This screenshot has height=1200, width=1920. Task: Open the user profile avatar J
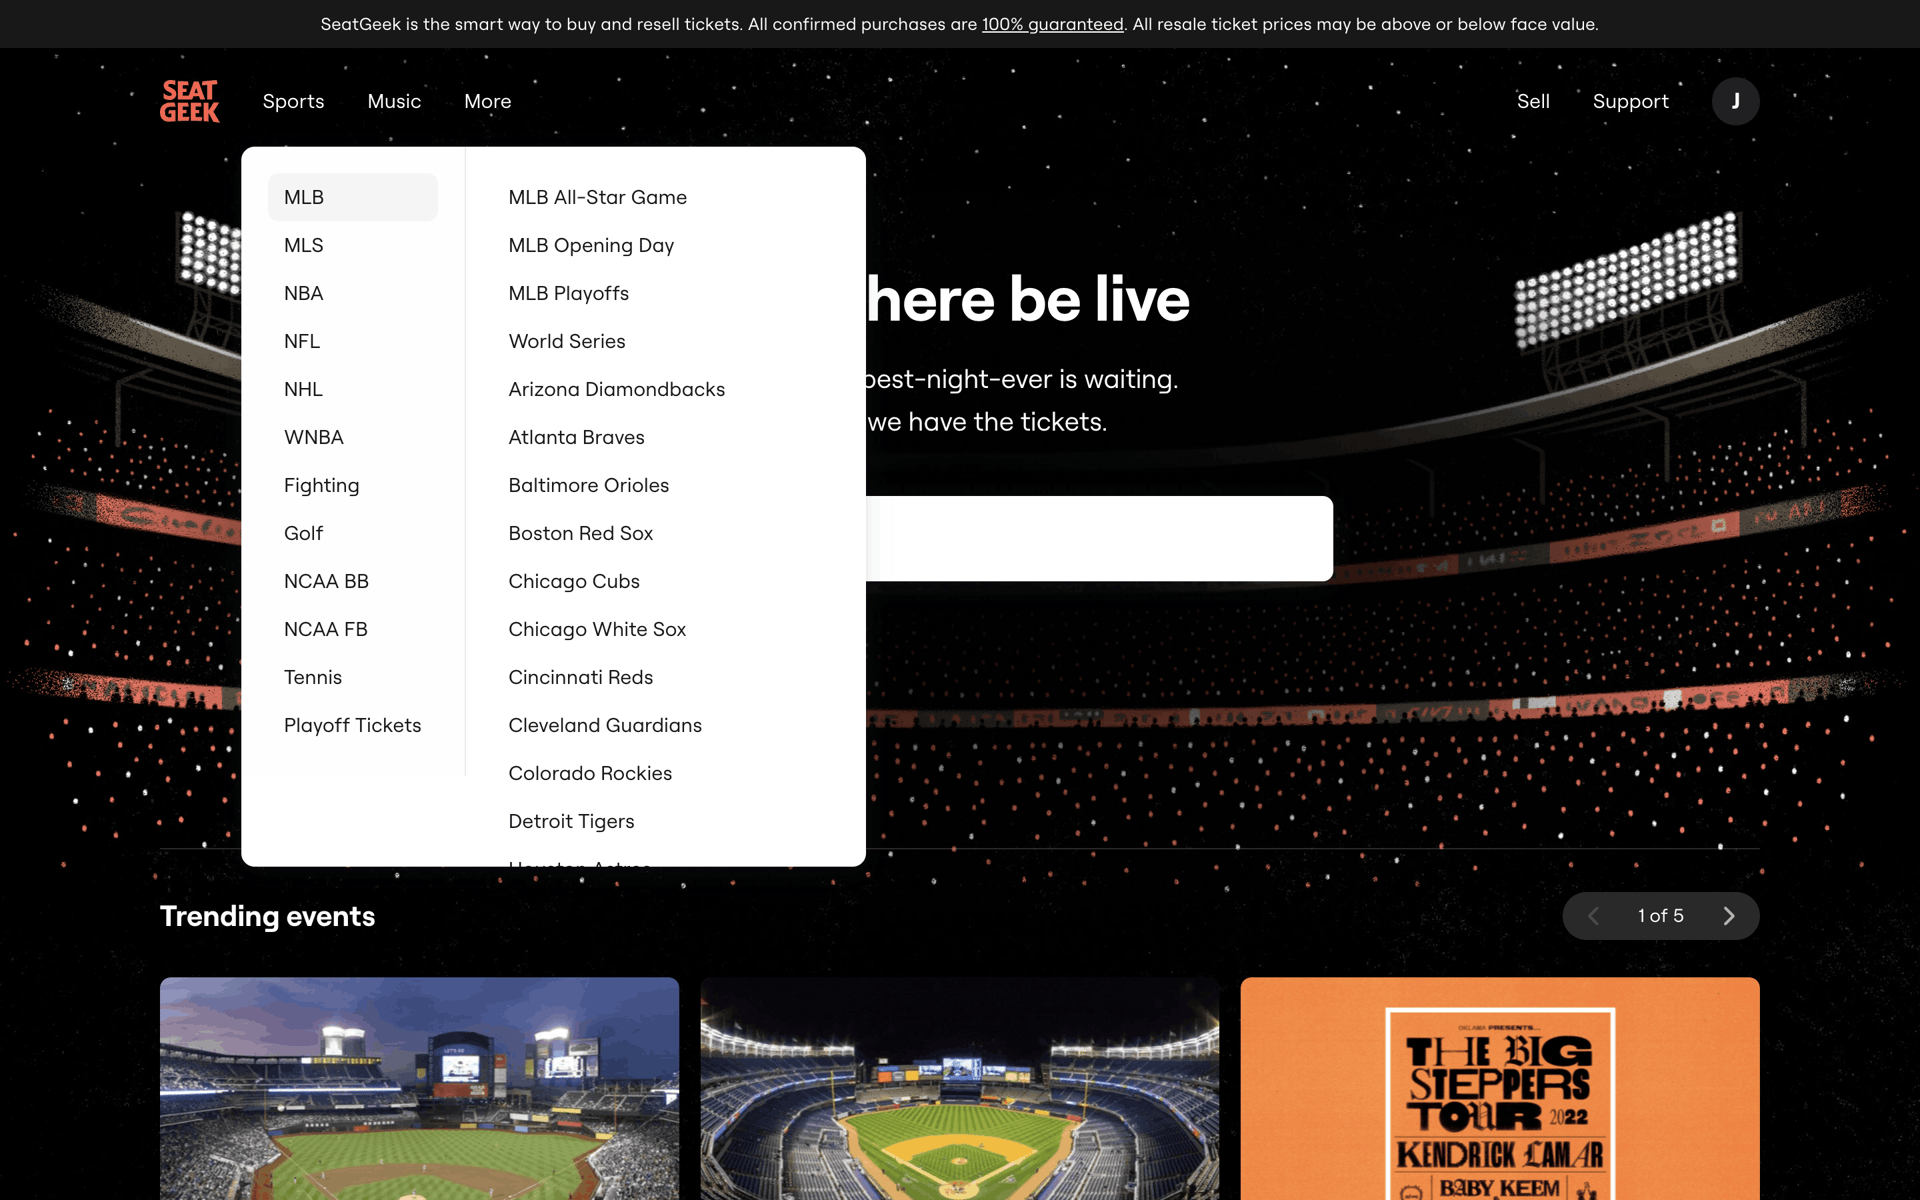coord(1735,101)
